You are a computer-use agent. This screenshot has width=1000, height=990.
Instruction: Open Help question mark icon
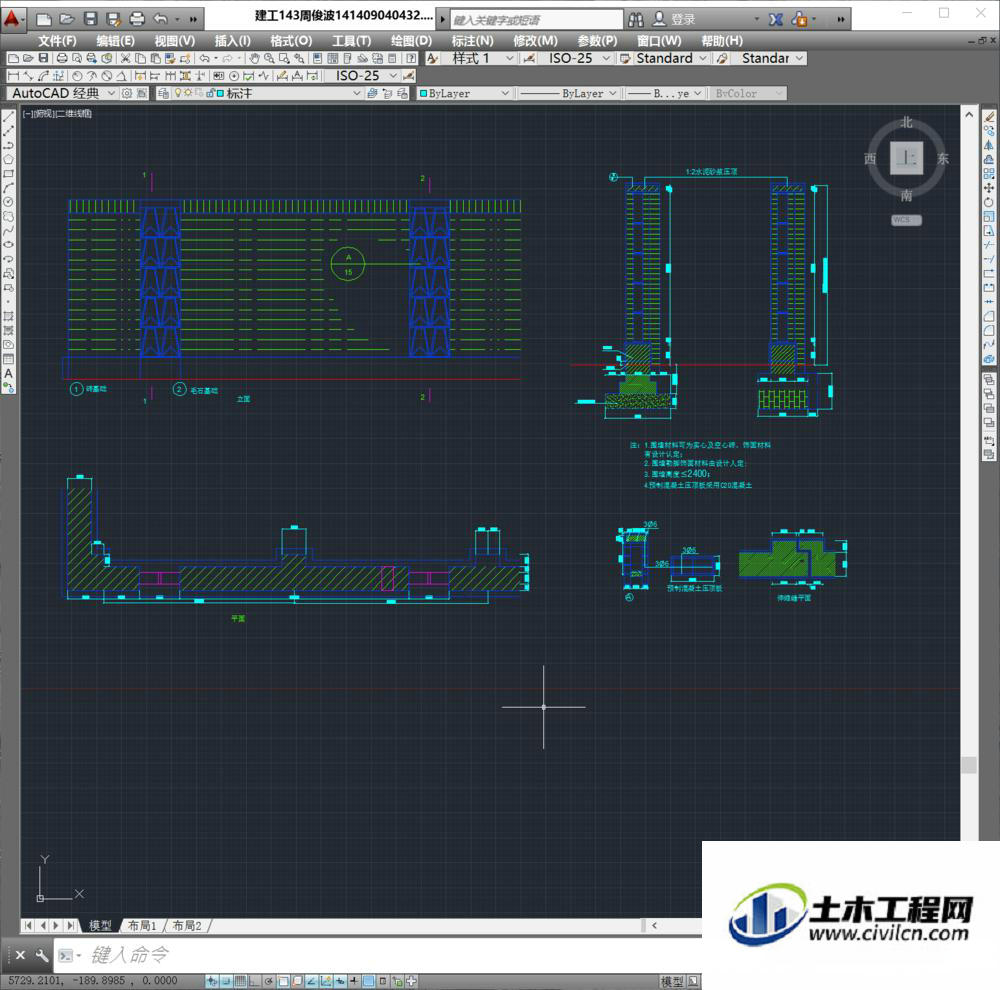(x=411, y=58)
